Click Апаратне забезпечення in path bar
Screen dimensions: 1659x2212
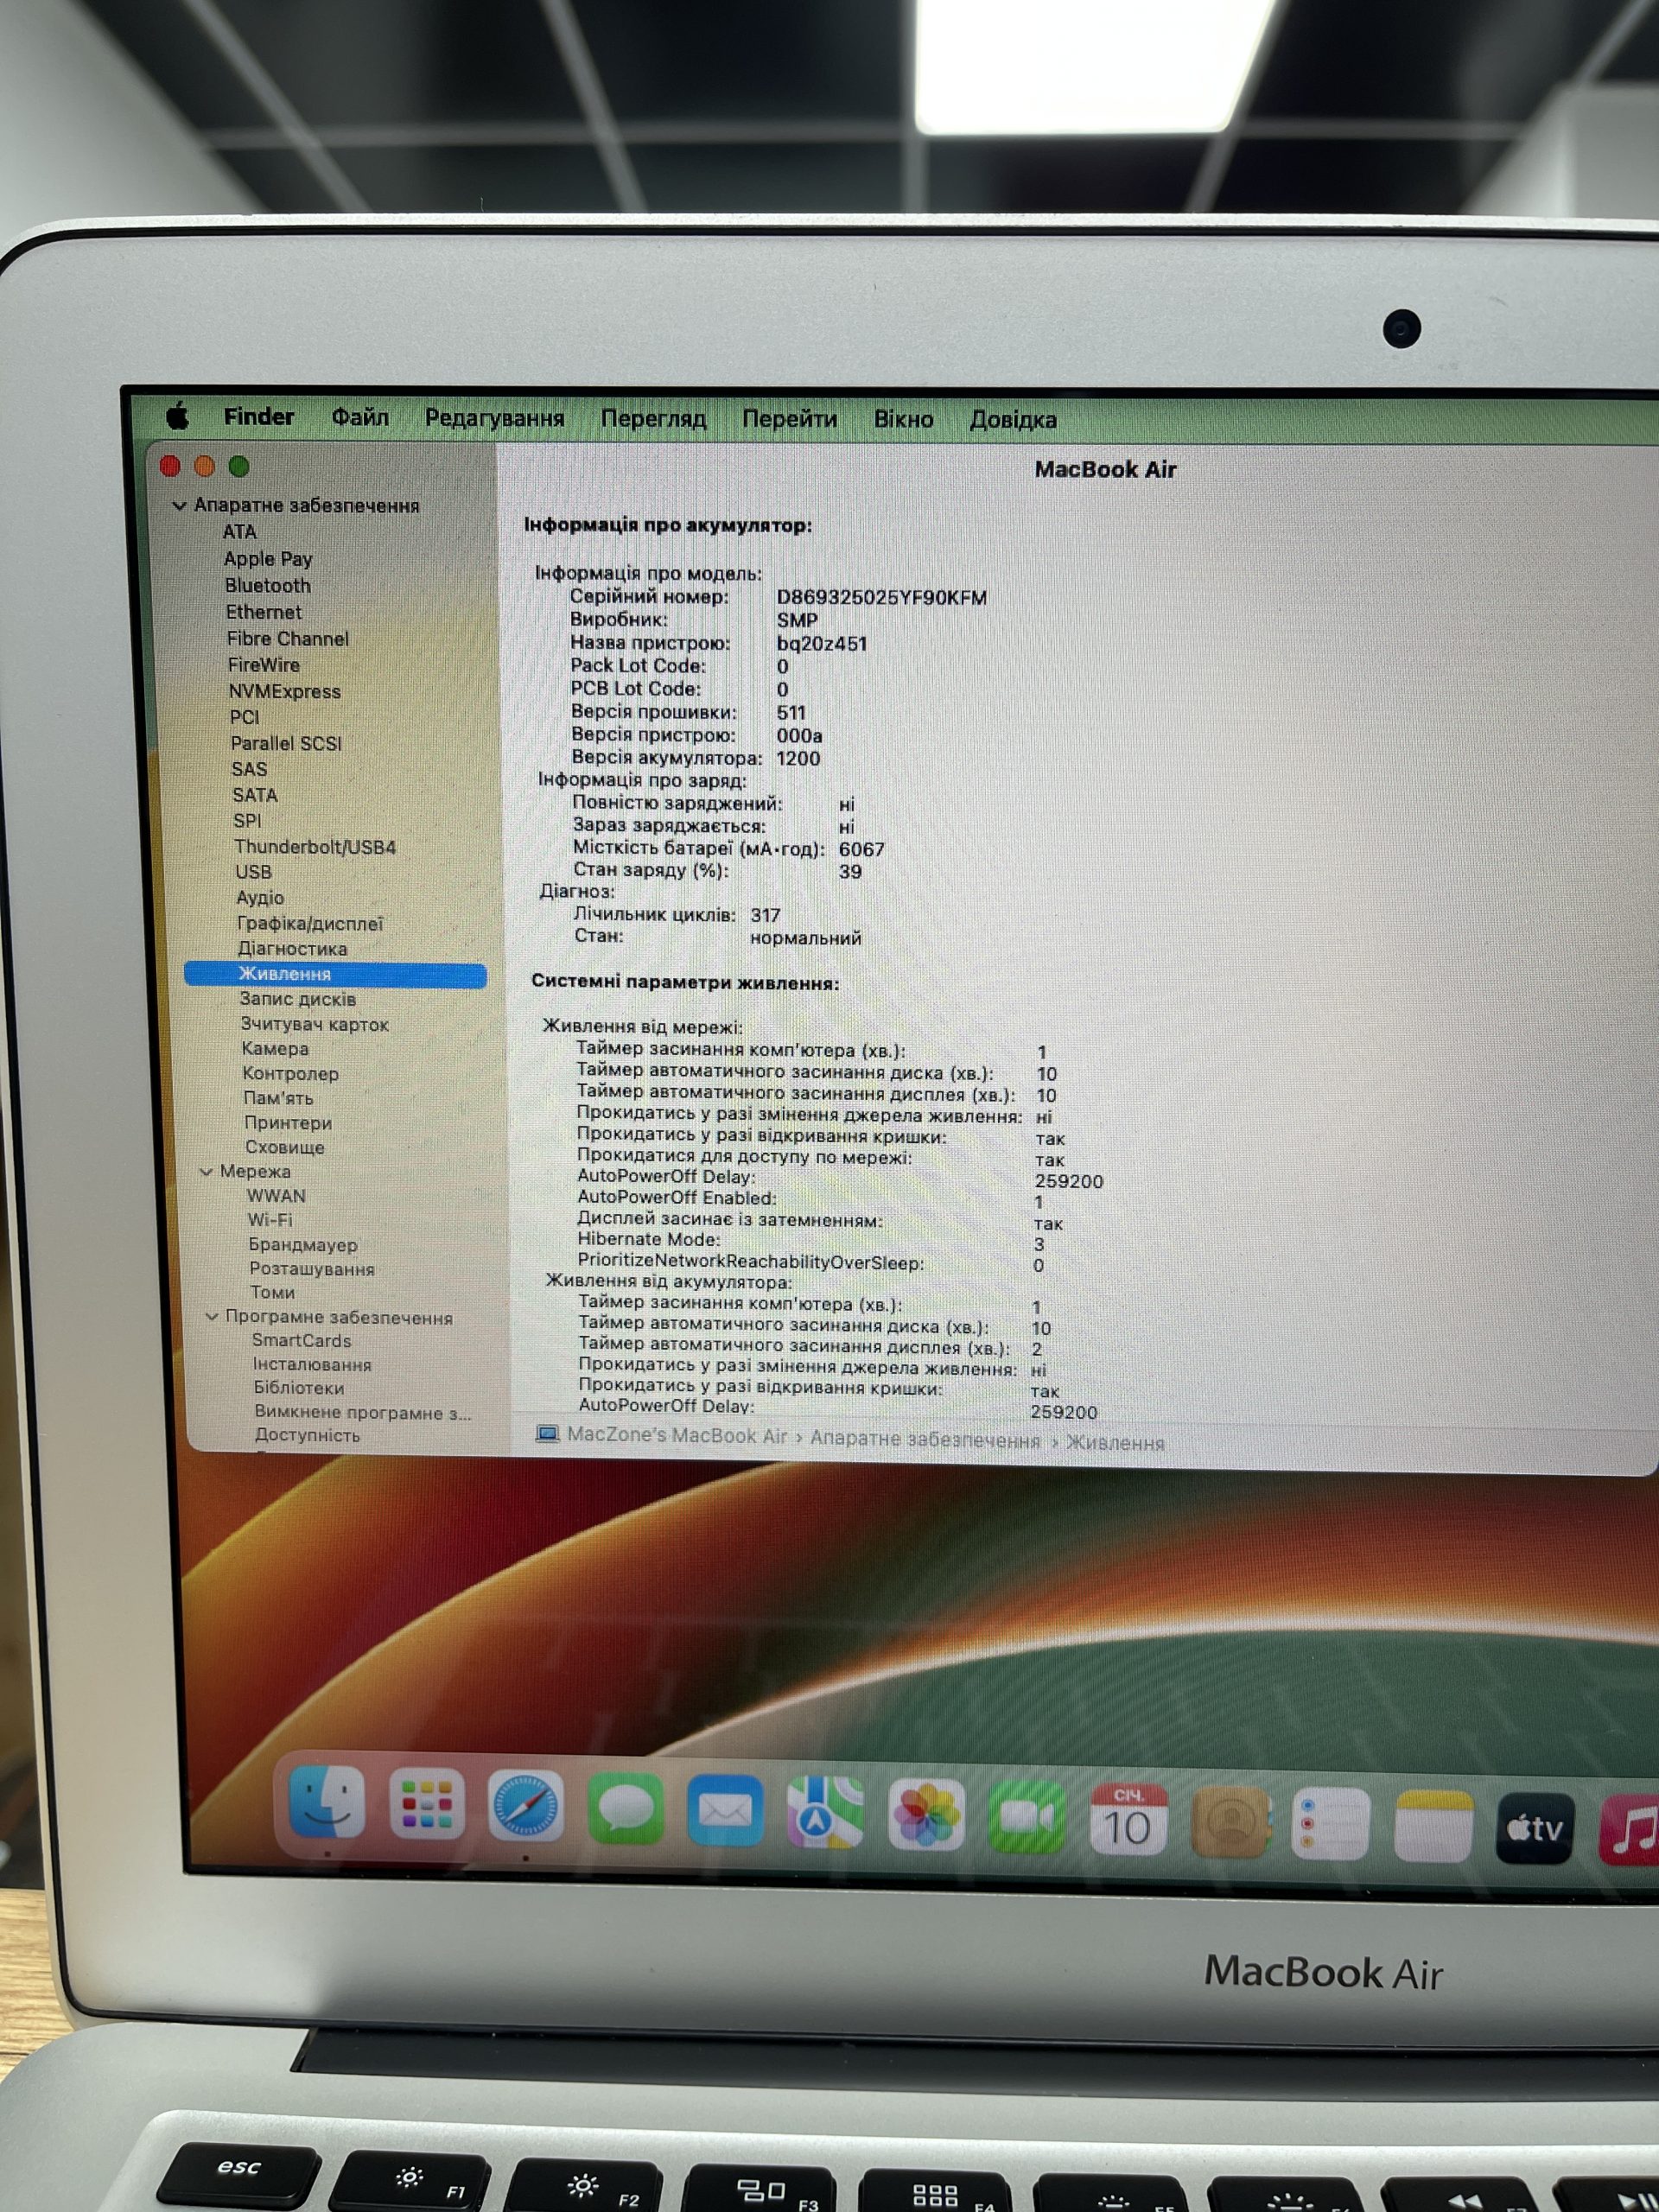(x=925, y=1439)
